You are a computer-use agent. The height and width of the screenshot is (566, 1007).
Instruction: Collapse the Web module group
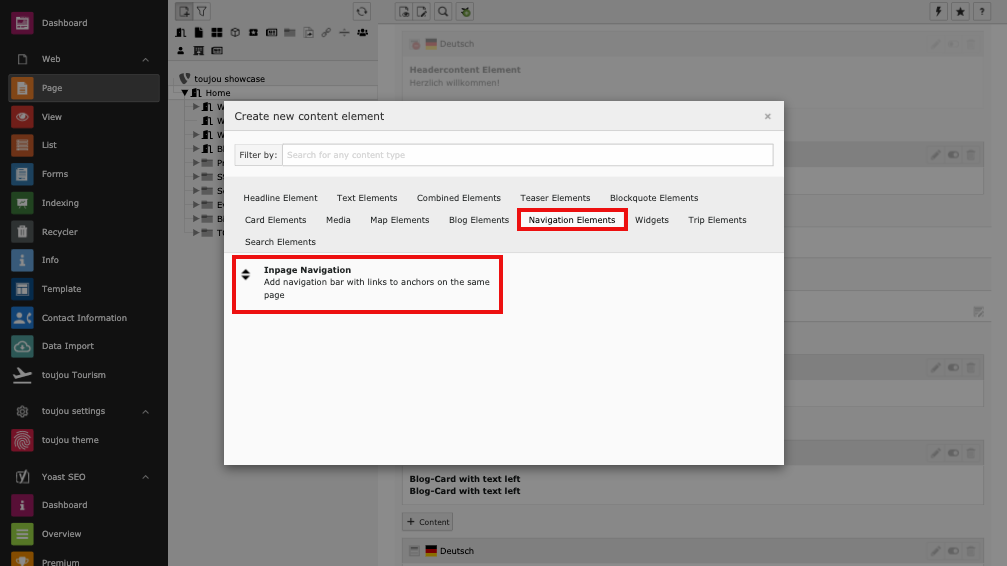[146, 60]
